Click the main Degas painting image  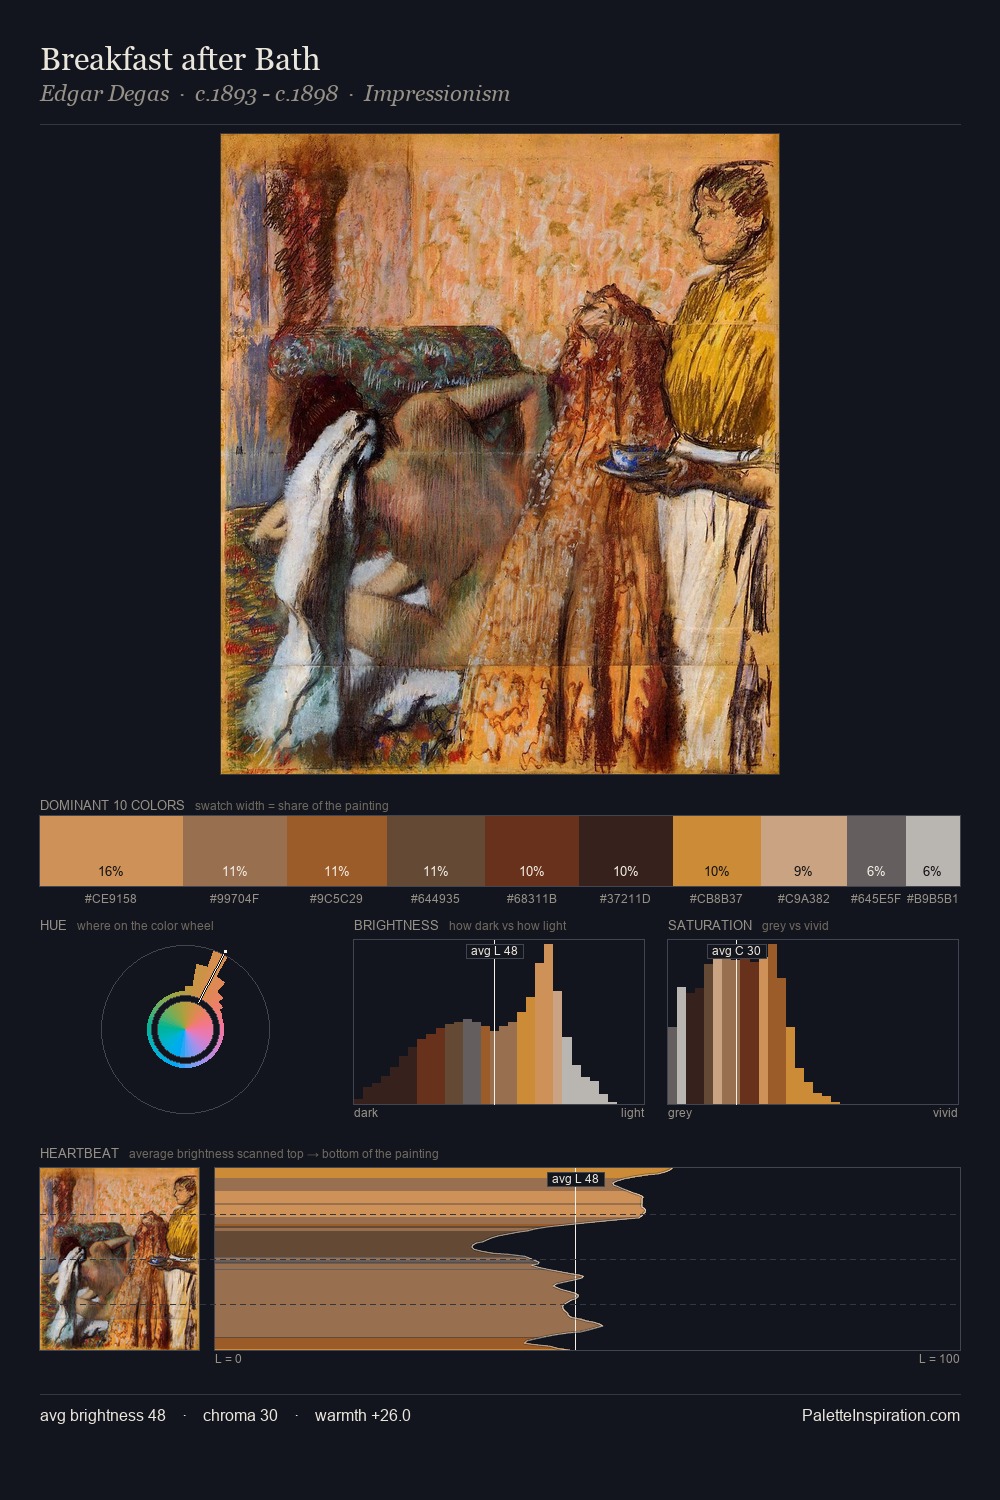tap(500, 454)
